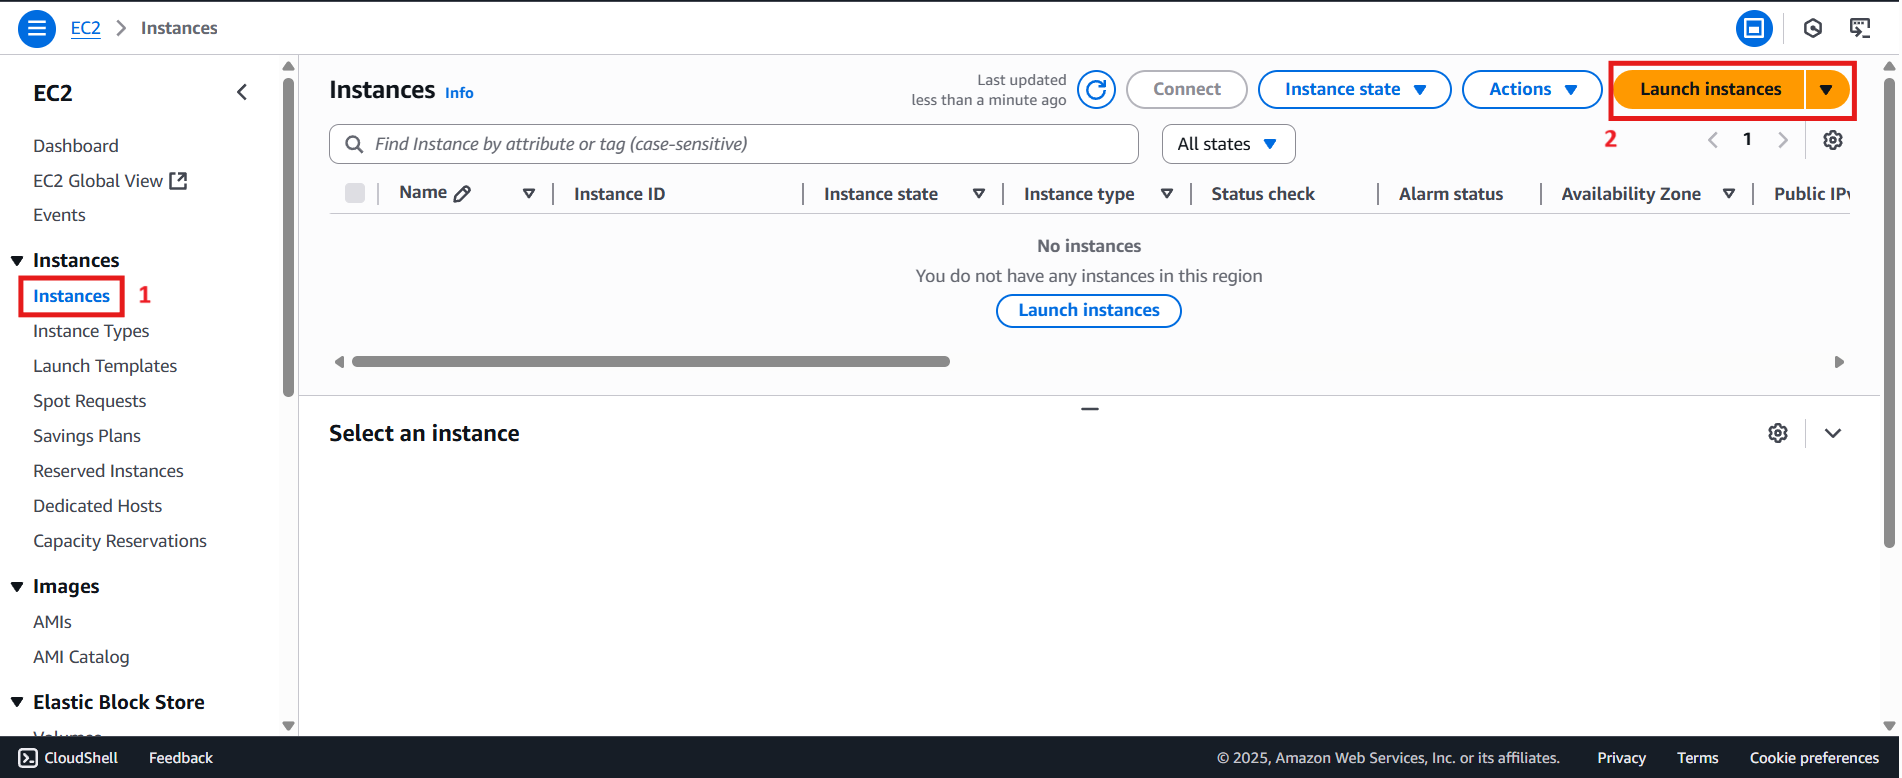Open the Actions dropdown
The height and width of the screenshot is (778, 1902).
coord(1533,89)
